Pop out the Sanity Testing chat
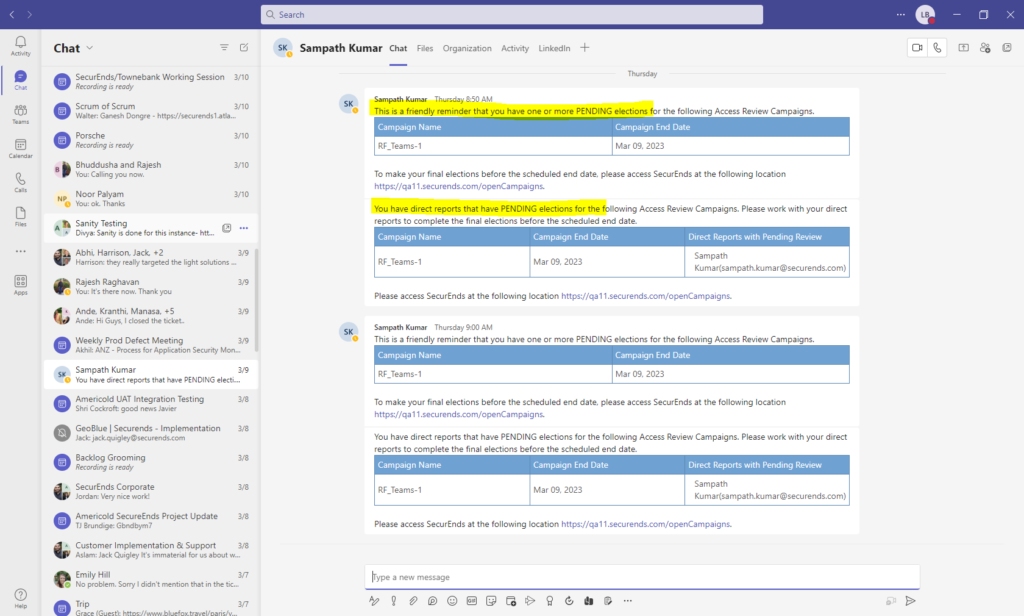 point(227,228)
